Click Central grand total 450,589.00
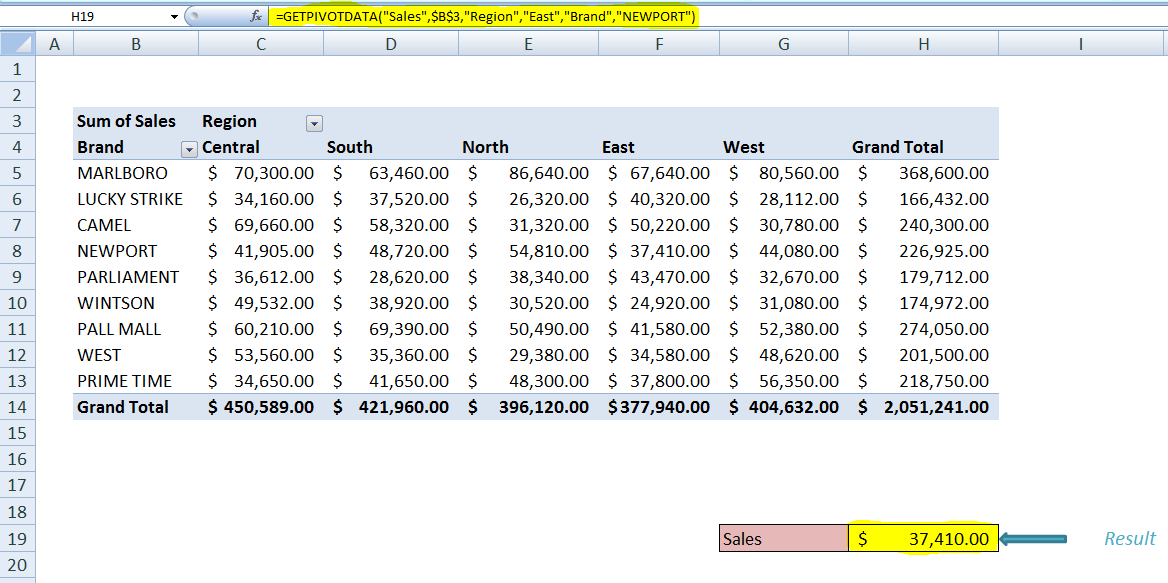 [261, 407]
